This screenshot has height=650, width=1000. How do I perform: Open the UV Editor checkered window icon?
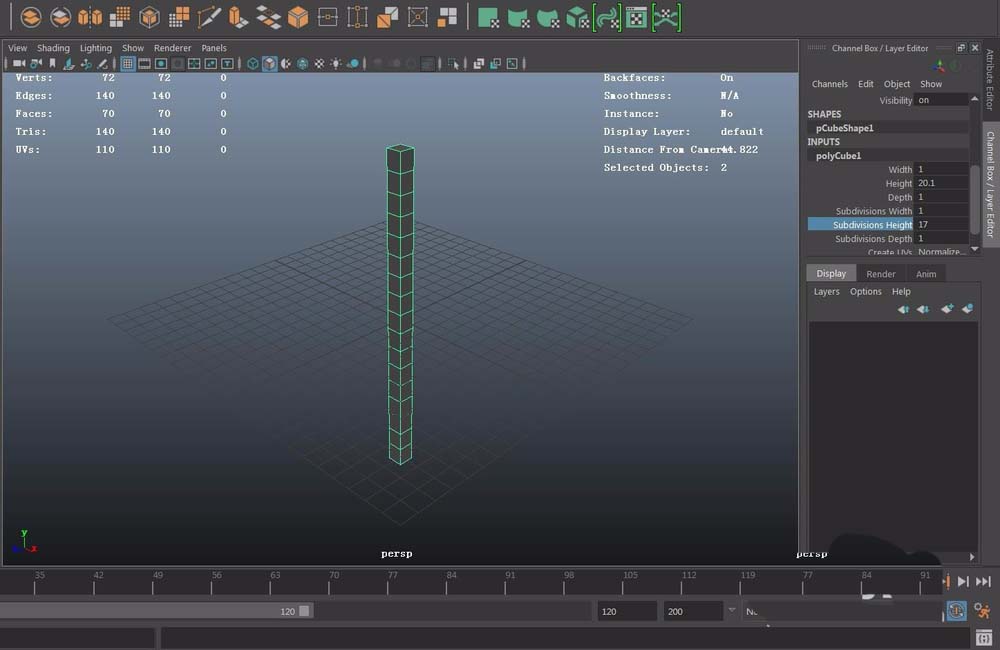(636, 18)
